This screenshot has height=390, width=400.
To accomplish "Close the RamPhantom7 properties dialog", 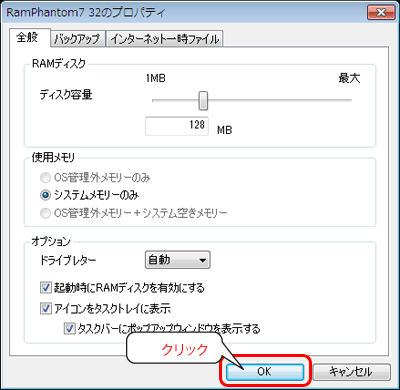I will [x=381, y=13].
